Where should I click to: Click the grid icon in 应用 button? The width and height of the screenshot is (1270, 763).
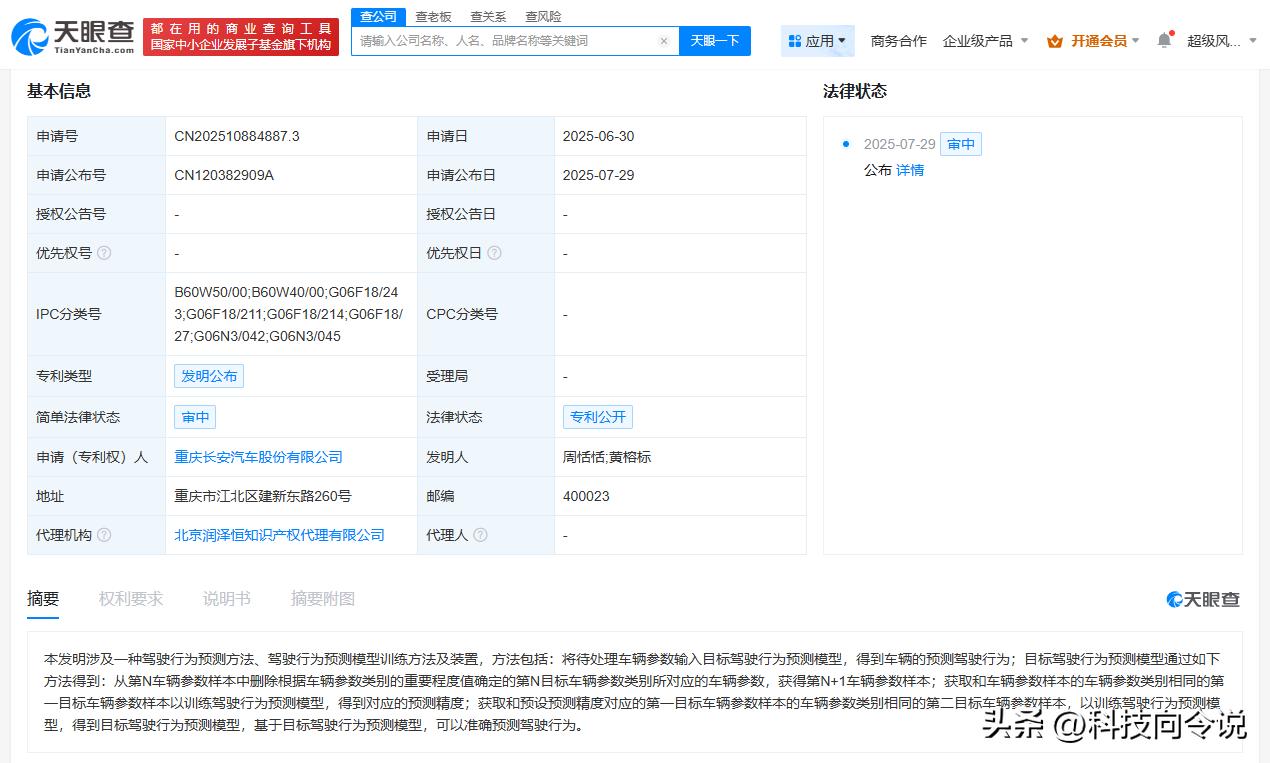coord(795,41)
